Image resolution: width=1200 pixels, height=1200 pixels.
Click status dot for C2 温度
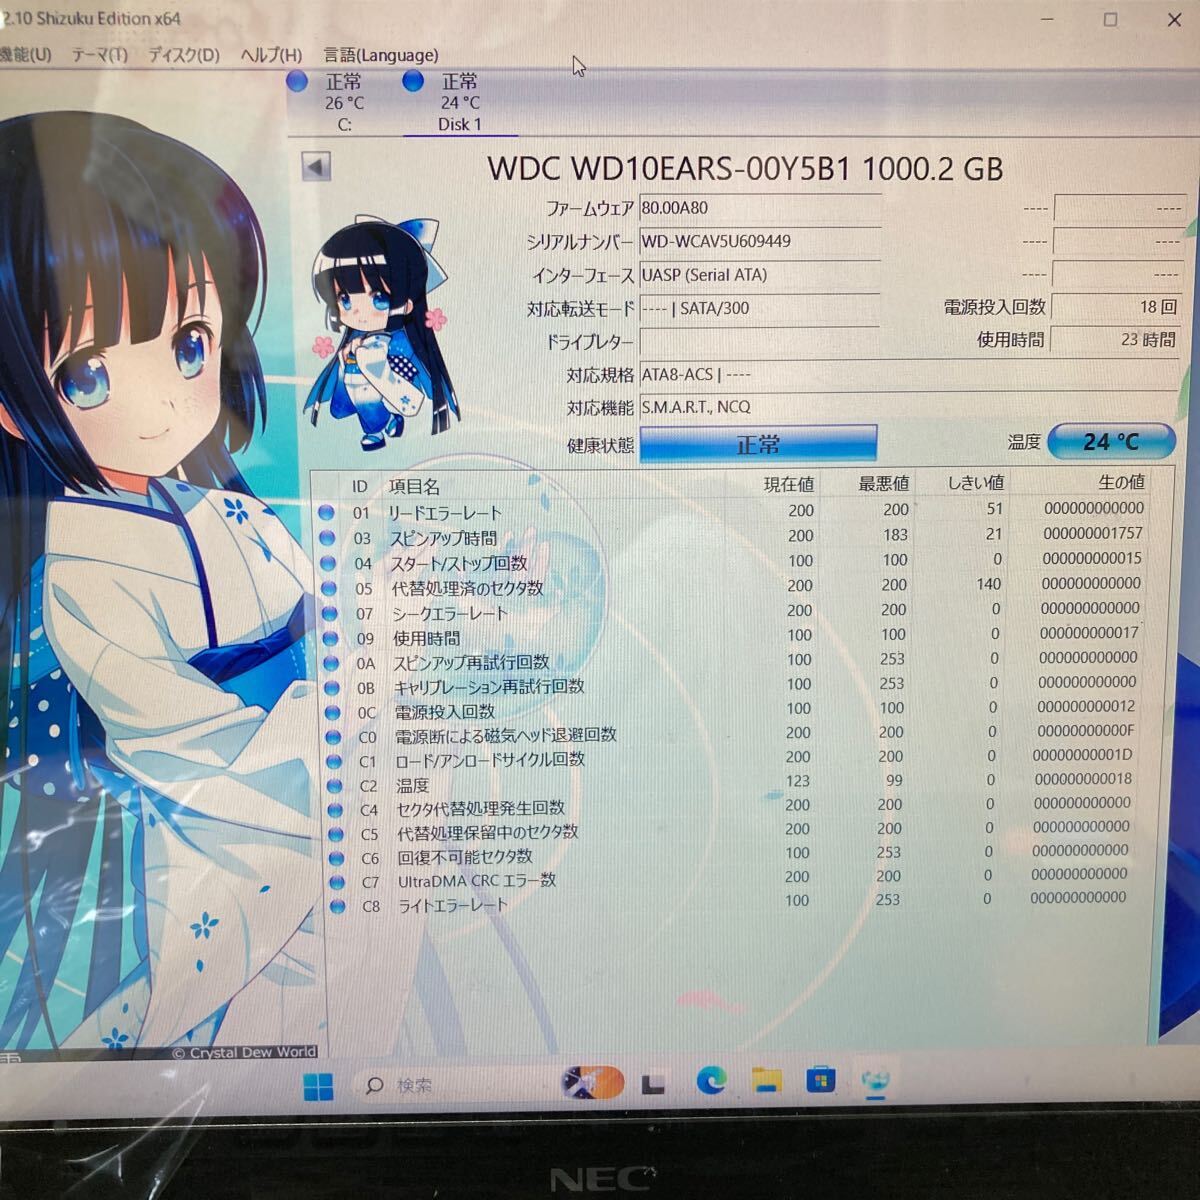pos(335,786)
